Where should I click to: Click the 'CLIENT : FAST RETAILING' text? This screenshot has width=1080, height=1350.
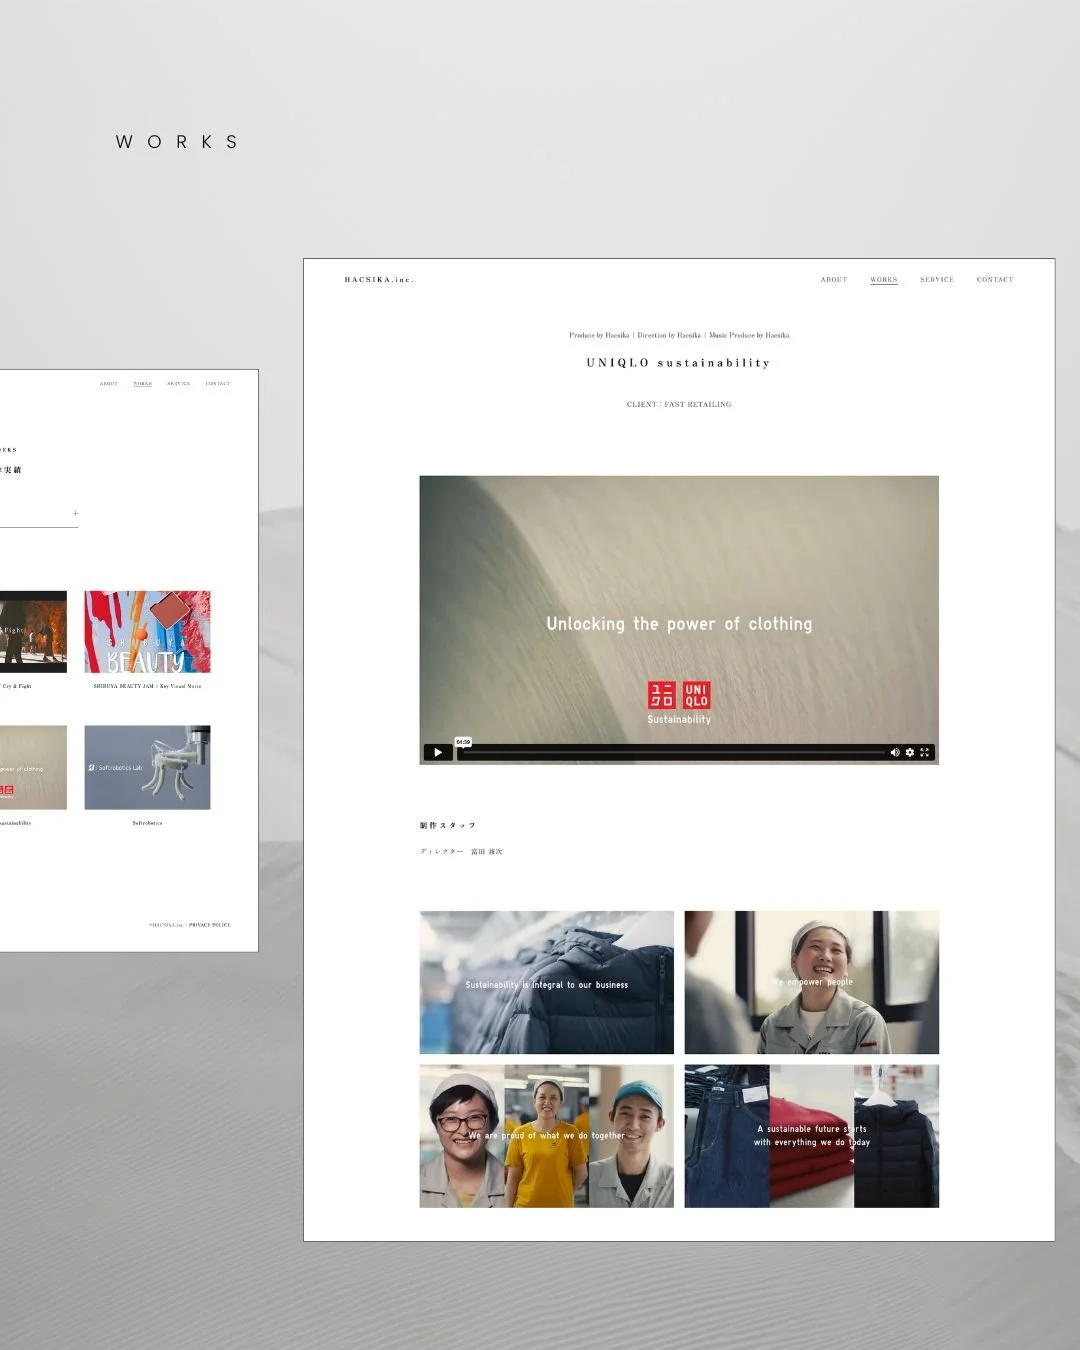pyautogui.click(x=679, y=404)
